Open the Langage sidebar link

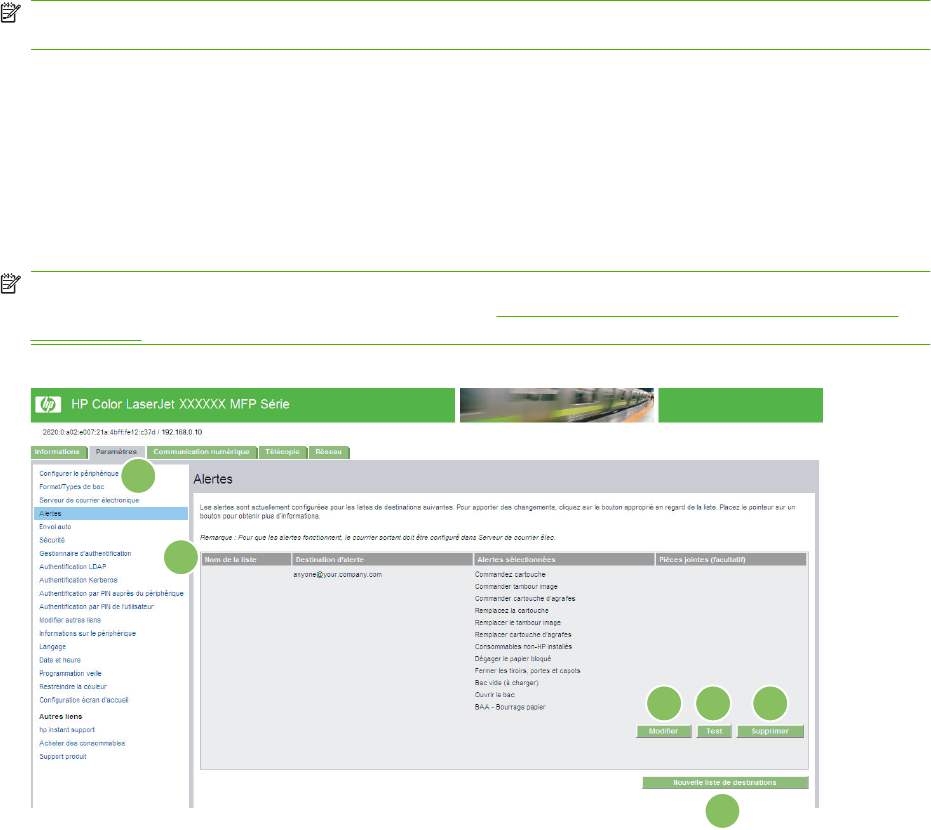click(53, 647)
